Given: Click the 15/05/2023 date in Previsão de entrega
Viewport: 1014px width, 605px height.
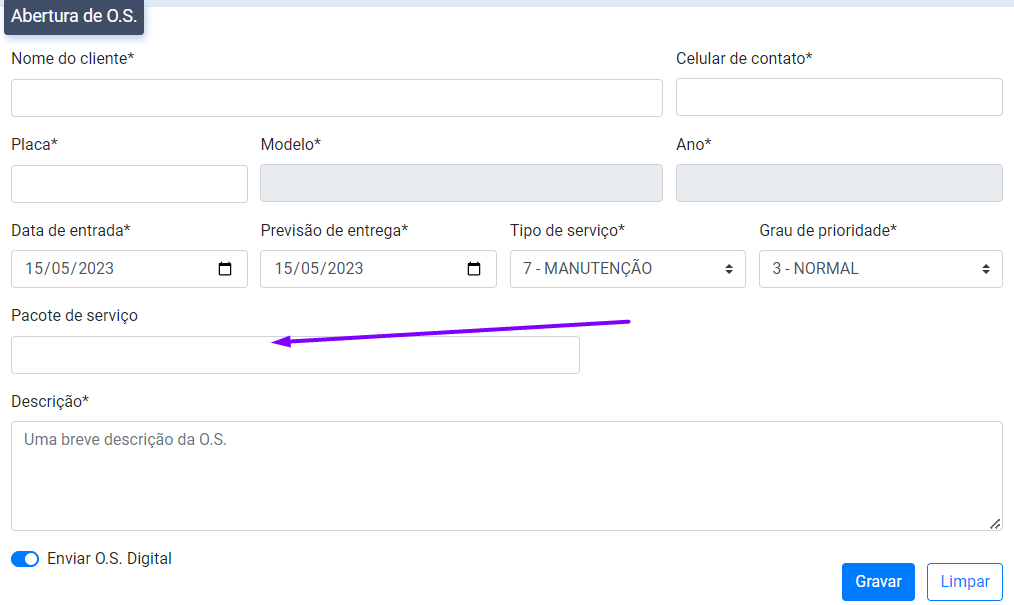Looking at the screenshot, I should [x=318, y=269].
